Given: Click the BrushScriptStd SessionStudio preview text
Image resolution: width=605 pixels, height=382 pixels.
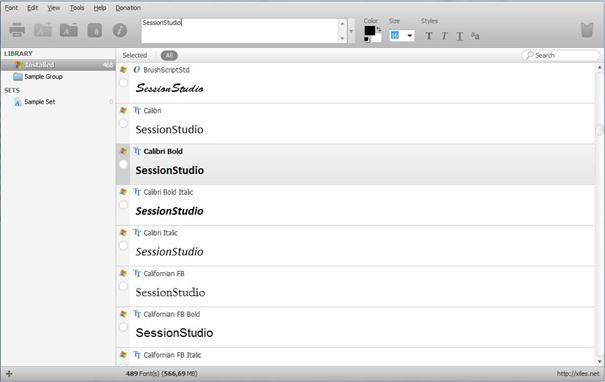Looking at the screenshot, I should (x=169, y=88).
